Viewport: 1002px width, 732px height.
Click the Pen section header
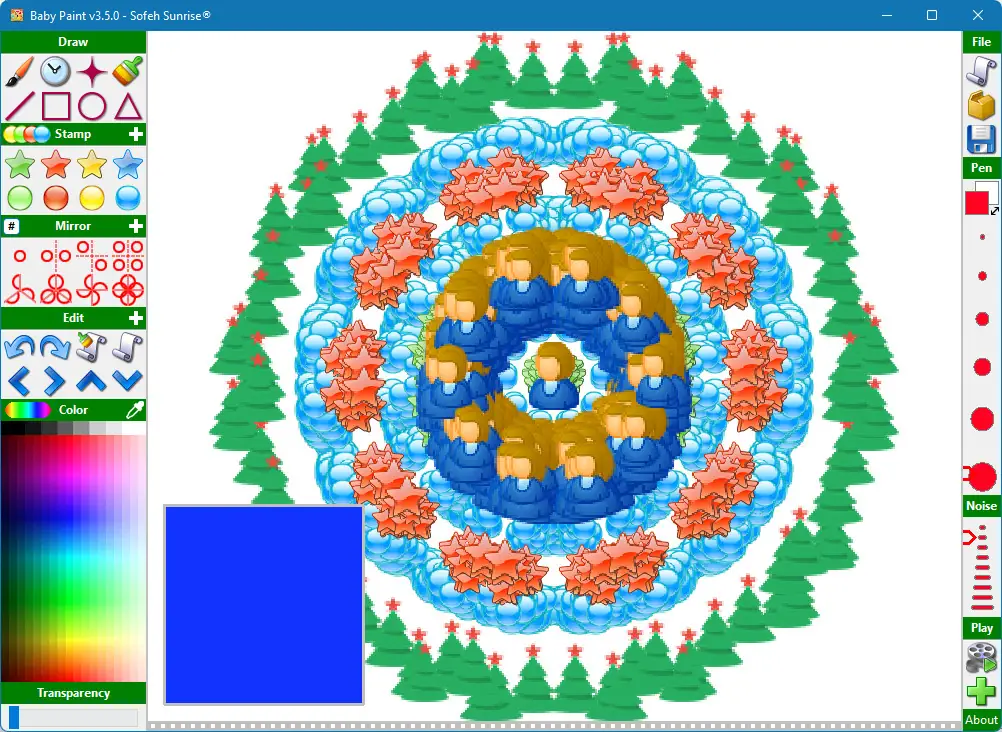coord(981,168)
